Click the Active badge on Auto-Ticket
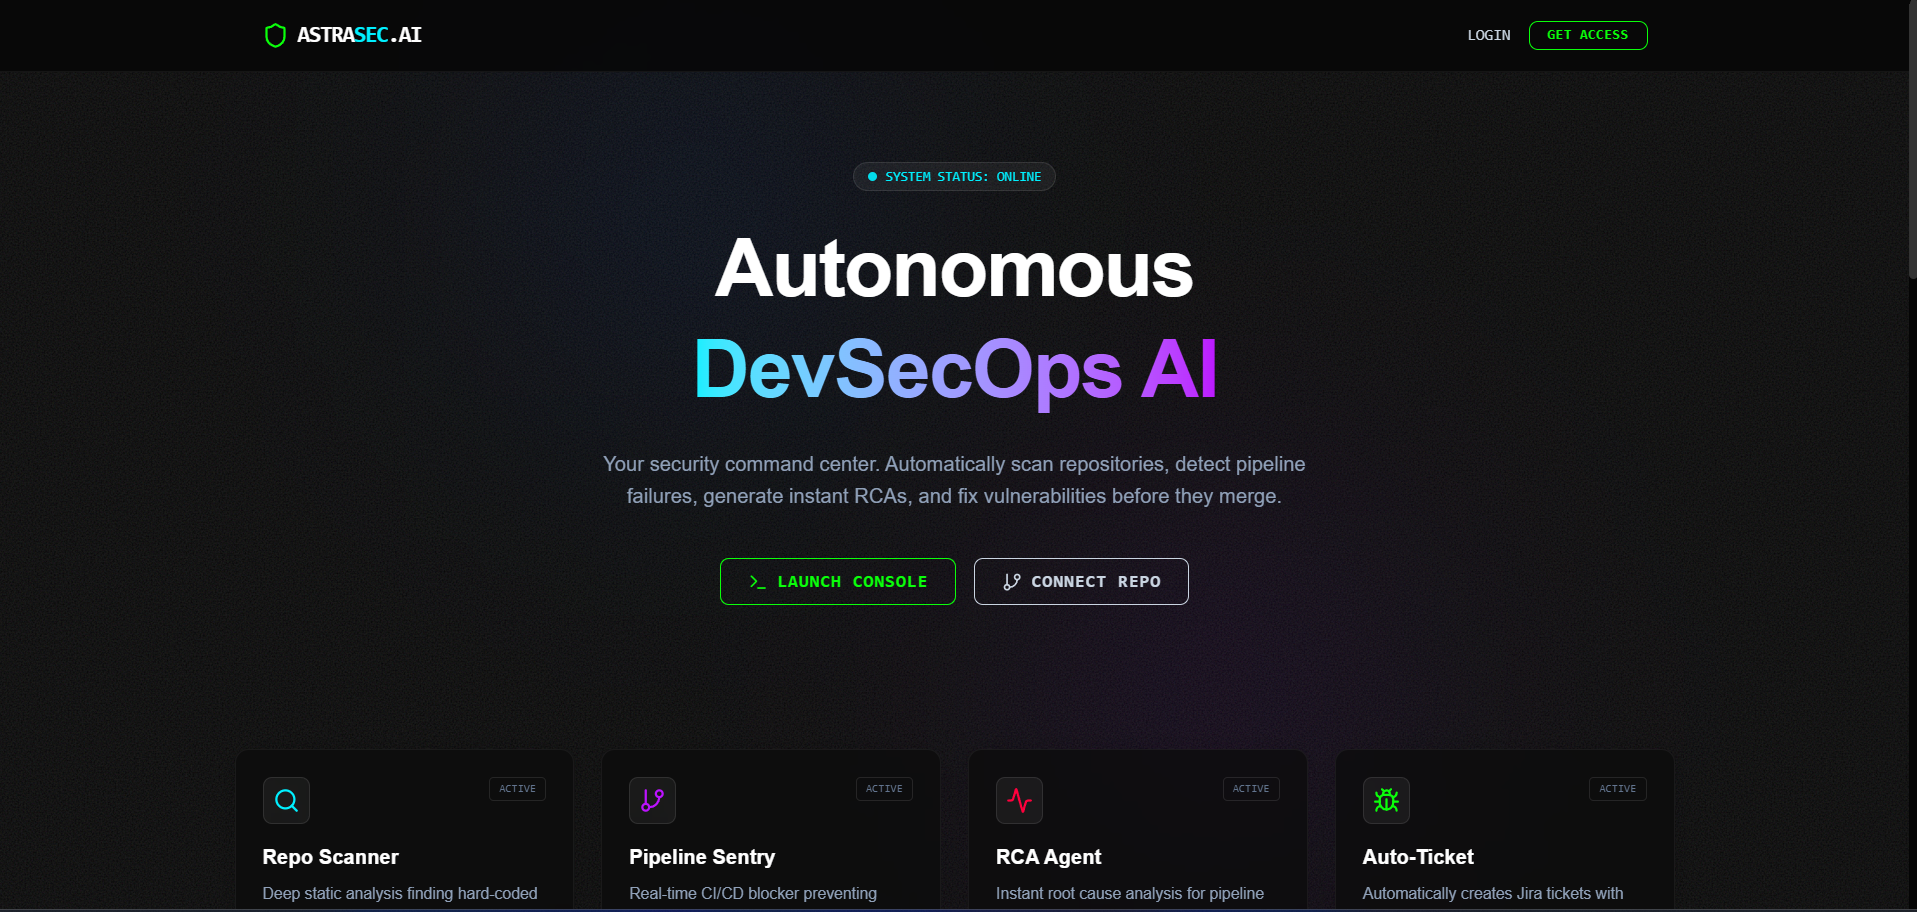The width and height of the screenshot is (1917, 912). 1618,789
